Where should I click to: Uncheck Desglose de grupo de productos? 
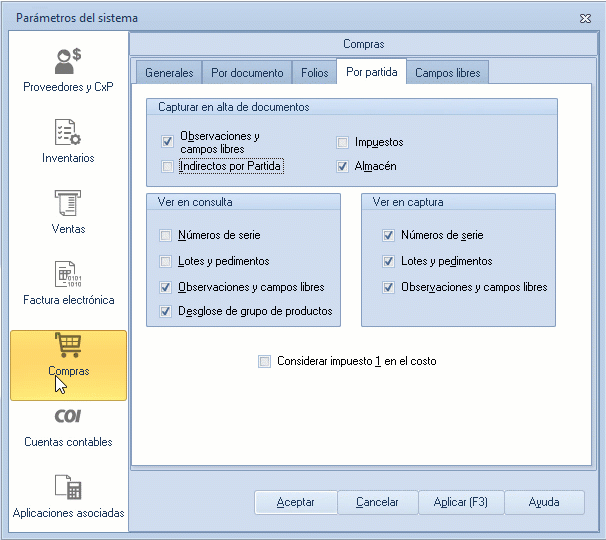tap(166, 312)
